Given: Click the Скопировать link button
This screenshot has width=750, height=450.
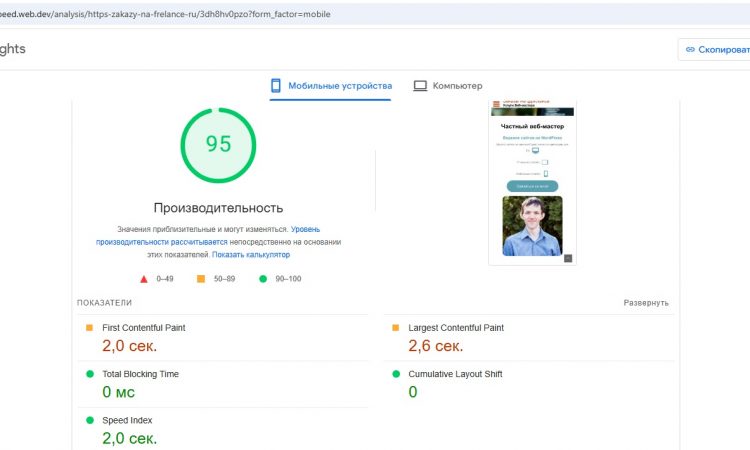Looking at the screenshot, I should (715, 50).
